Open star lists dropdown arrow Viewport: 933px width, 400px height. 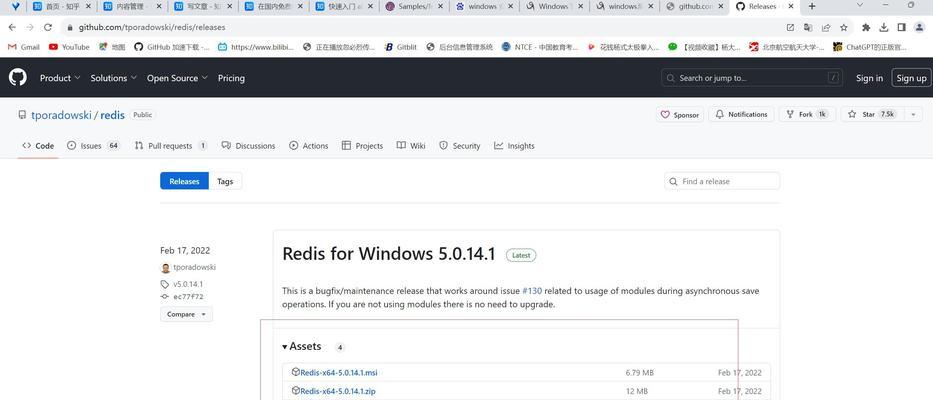pos(913,114)
